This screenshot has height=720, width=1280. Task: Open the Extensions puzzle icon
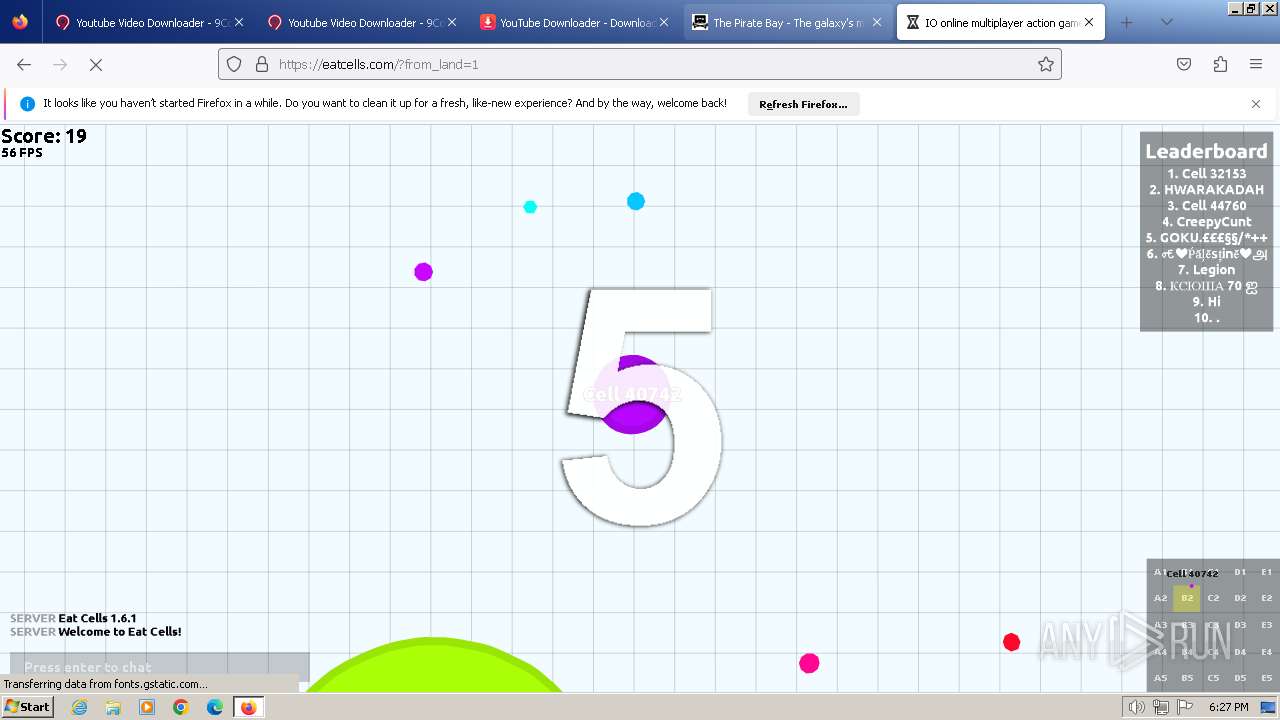pos(1220,64)
